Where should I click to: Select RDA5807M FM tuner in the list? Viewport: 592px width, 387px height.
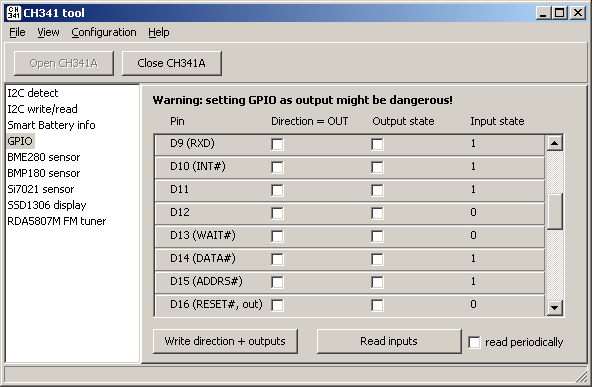57,221
